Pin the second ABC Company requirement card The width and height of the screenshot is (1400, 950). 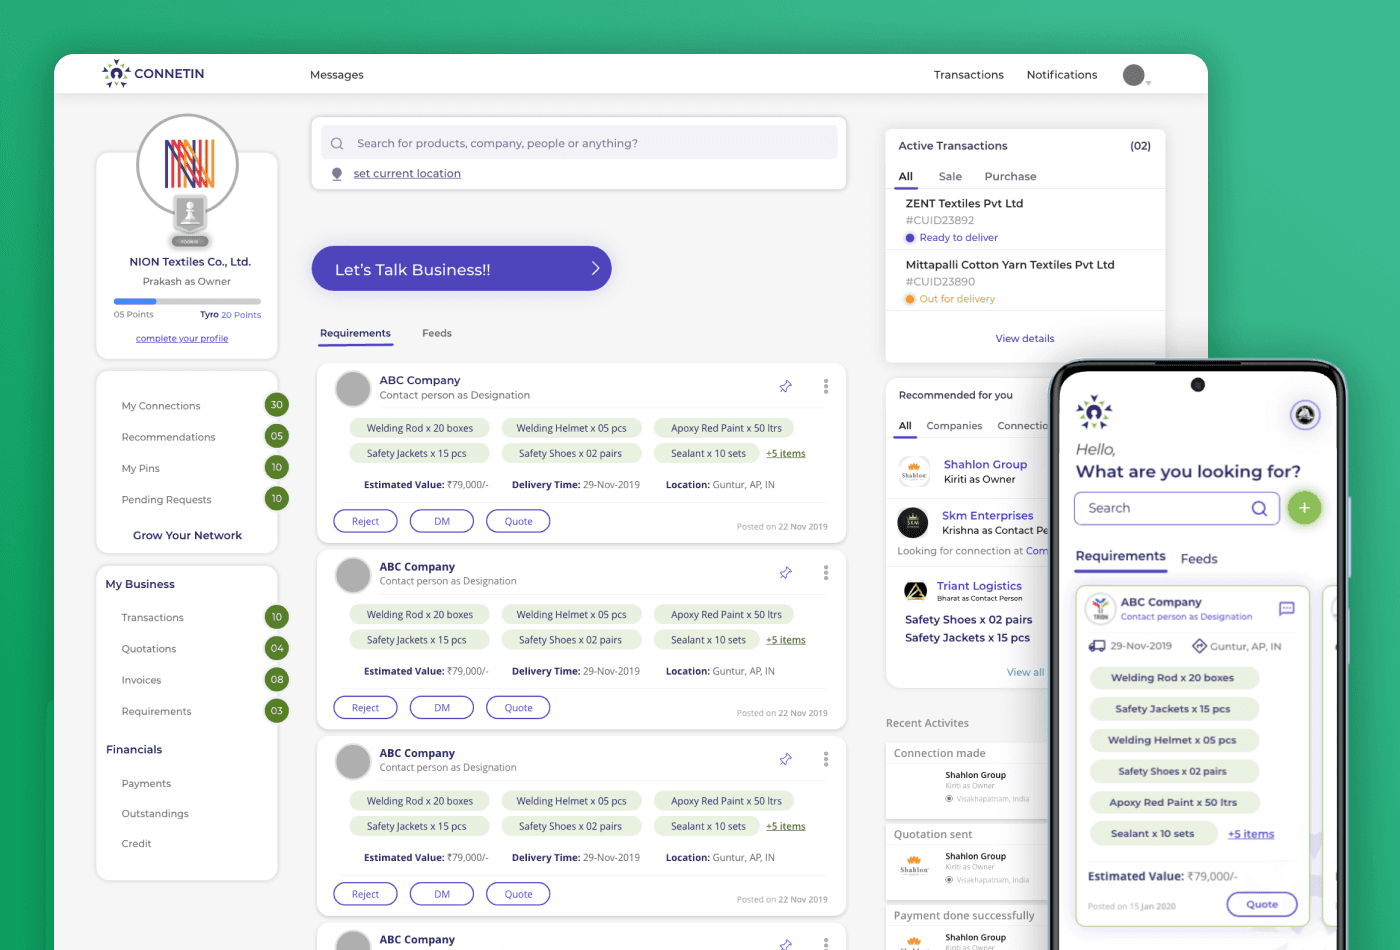786,573
